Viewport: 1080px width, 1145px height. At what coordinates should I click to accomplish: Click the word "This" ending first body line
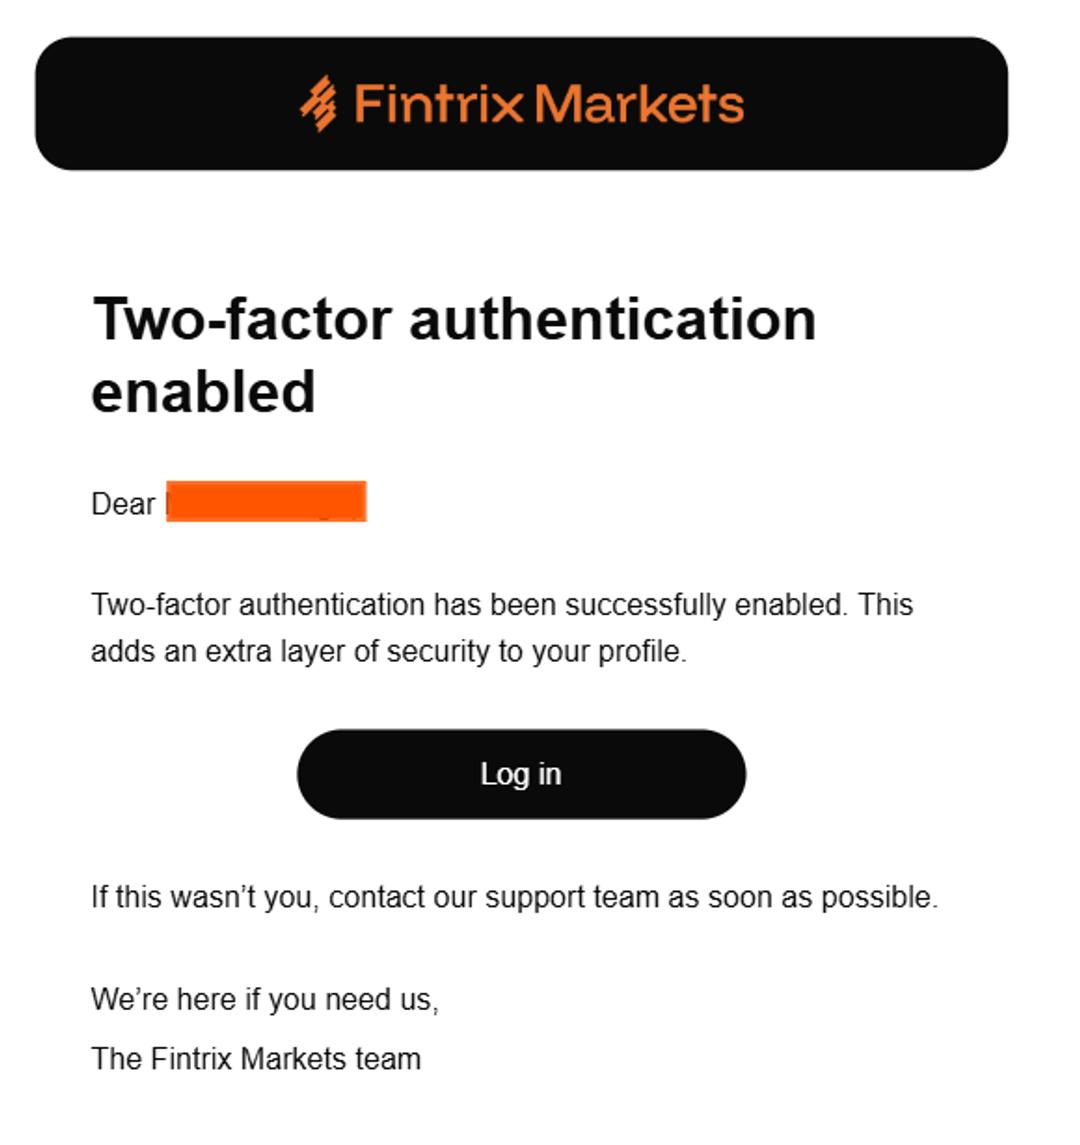tap(885, 605)
